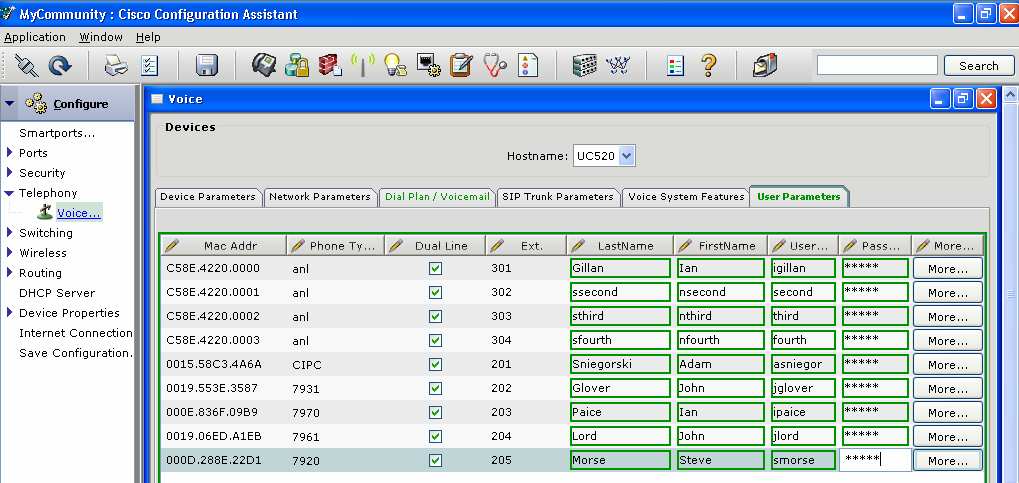Screen dimensions: 1019x483
Task: Toggle Dual Line checkbox for extension 202
Action: 435,388
